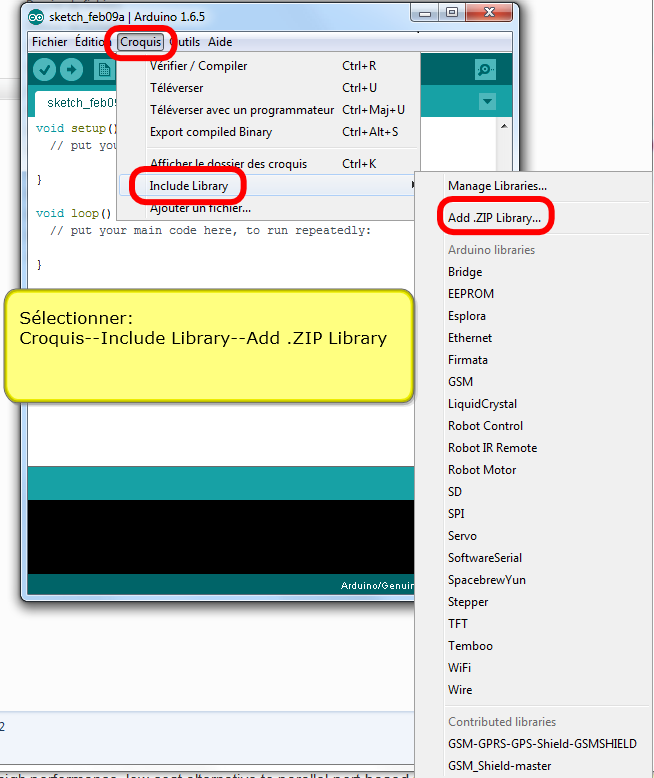Click the Upload arrow toolbar icon
The width and height of the screenshot is (654, 778).
tap(71, 69)
